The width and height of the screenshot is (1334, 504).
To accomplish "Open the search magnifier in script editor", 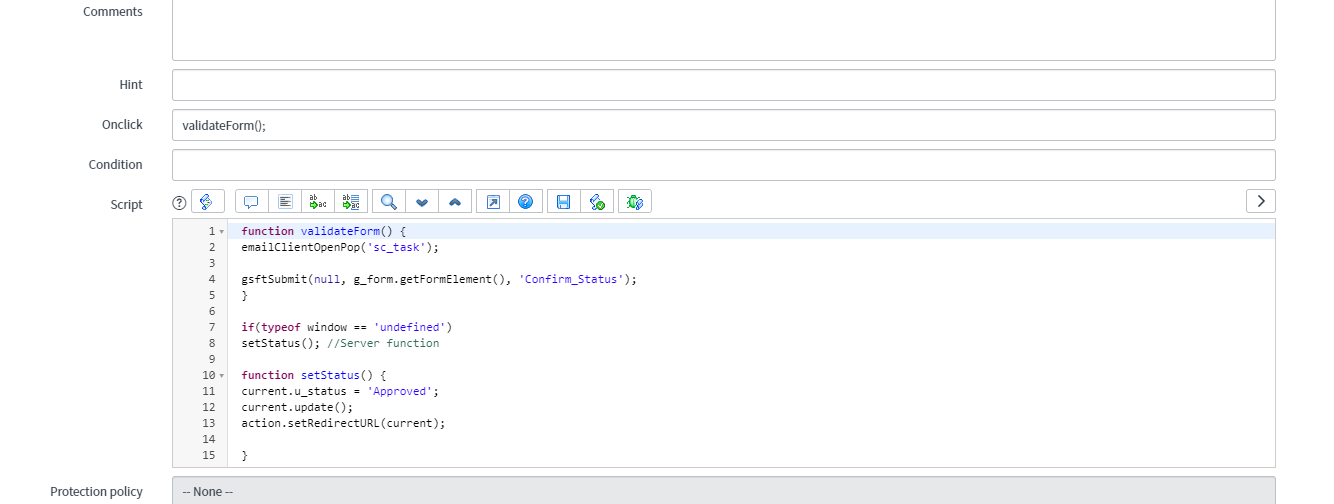I will [388, 202].
